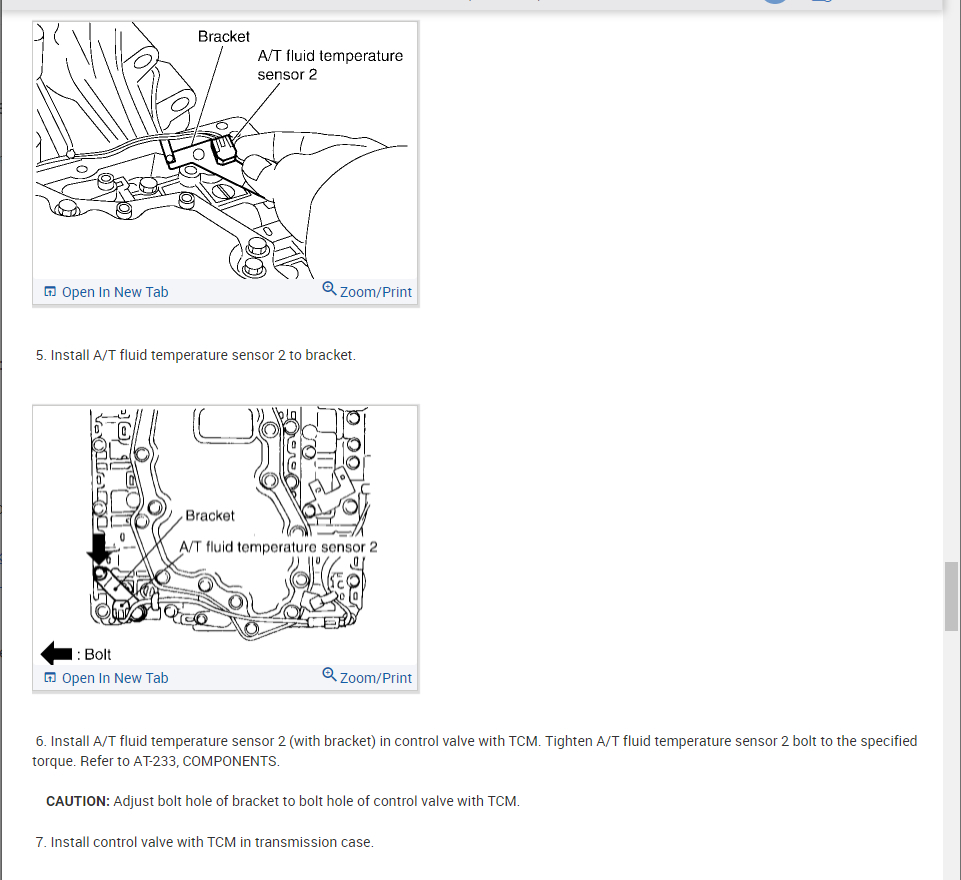
Task: Click the vertical scrollbar thumb
Action: (951, 596)
